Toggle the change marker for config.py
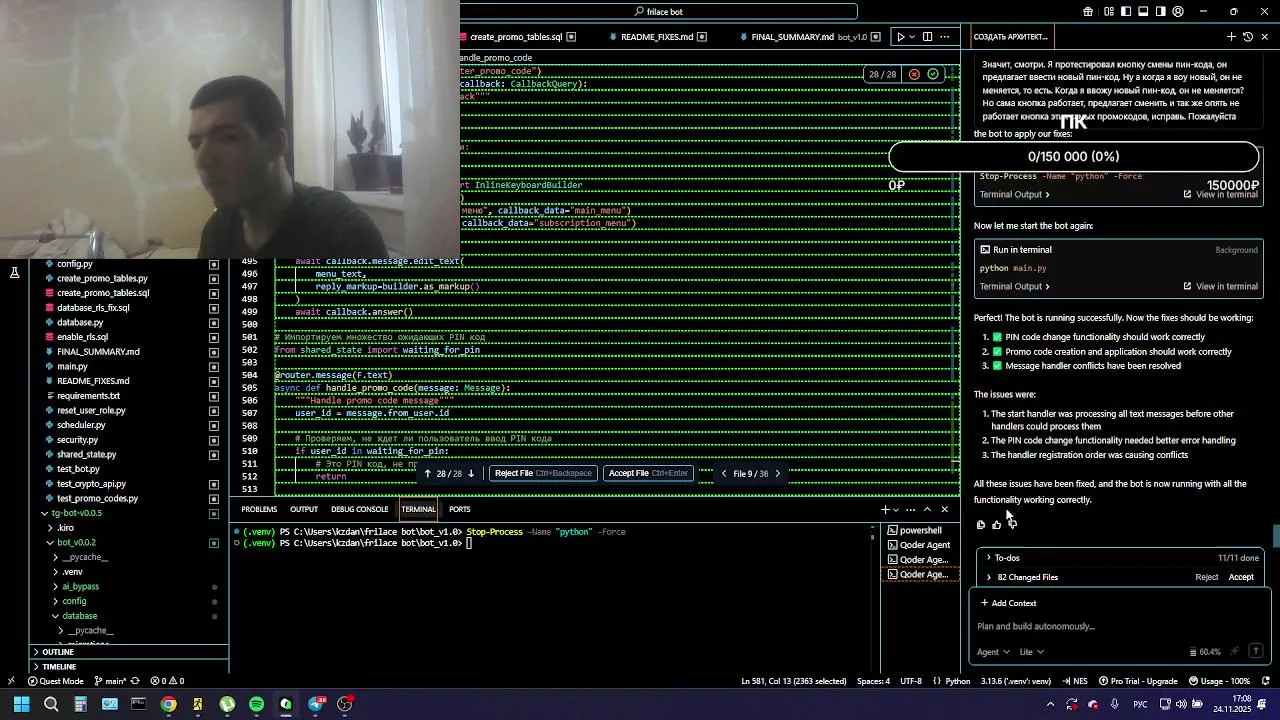Screen dimensions: 1280x720 click(214, 264)
